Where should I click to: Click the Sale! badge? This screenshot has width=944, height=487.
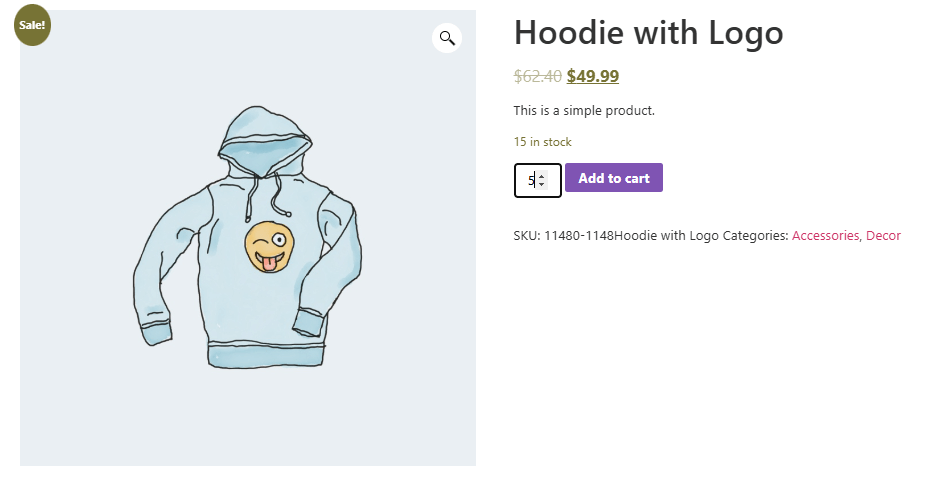pyautogui.click(x=31, y=25)
